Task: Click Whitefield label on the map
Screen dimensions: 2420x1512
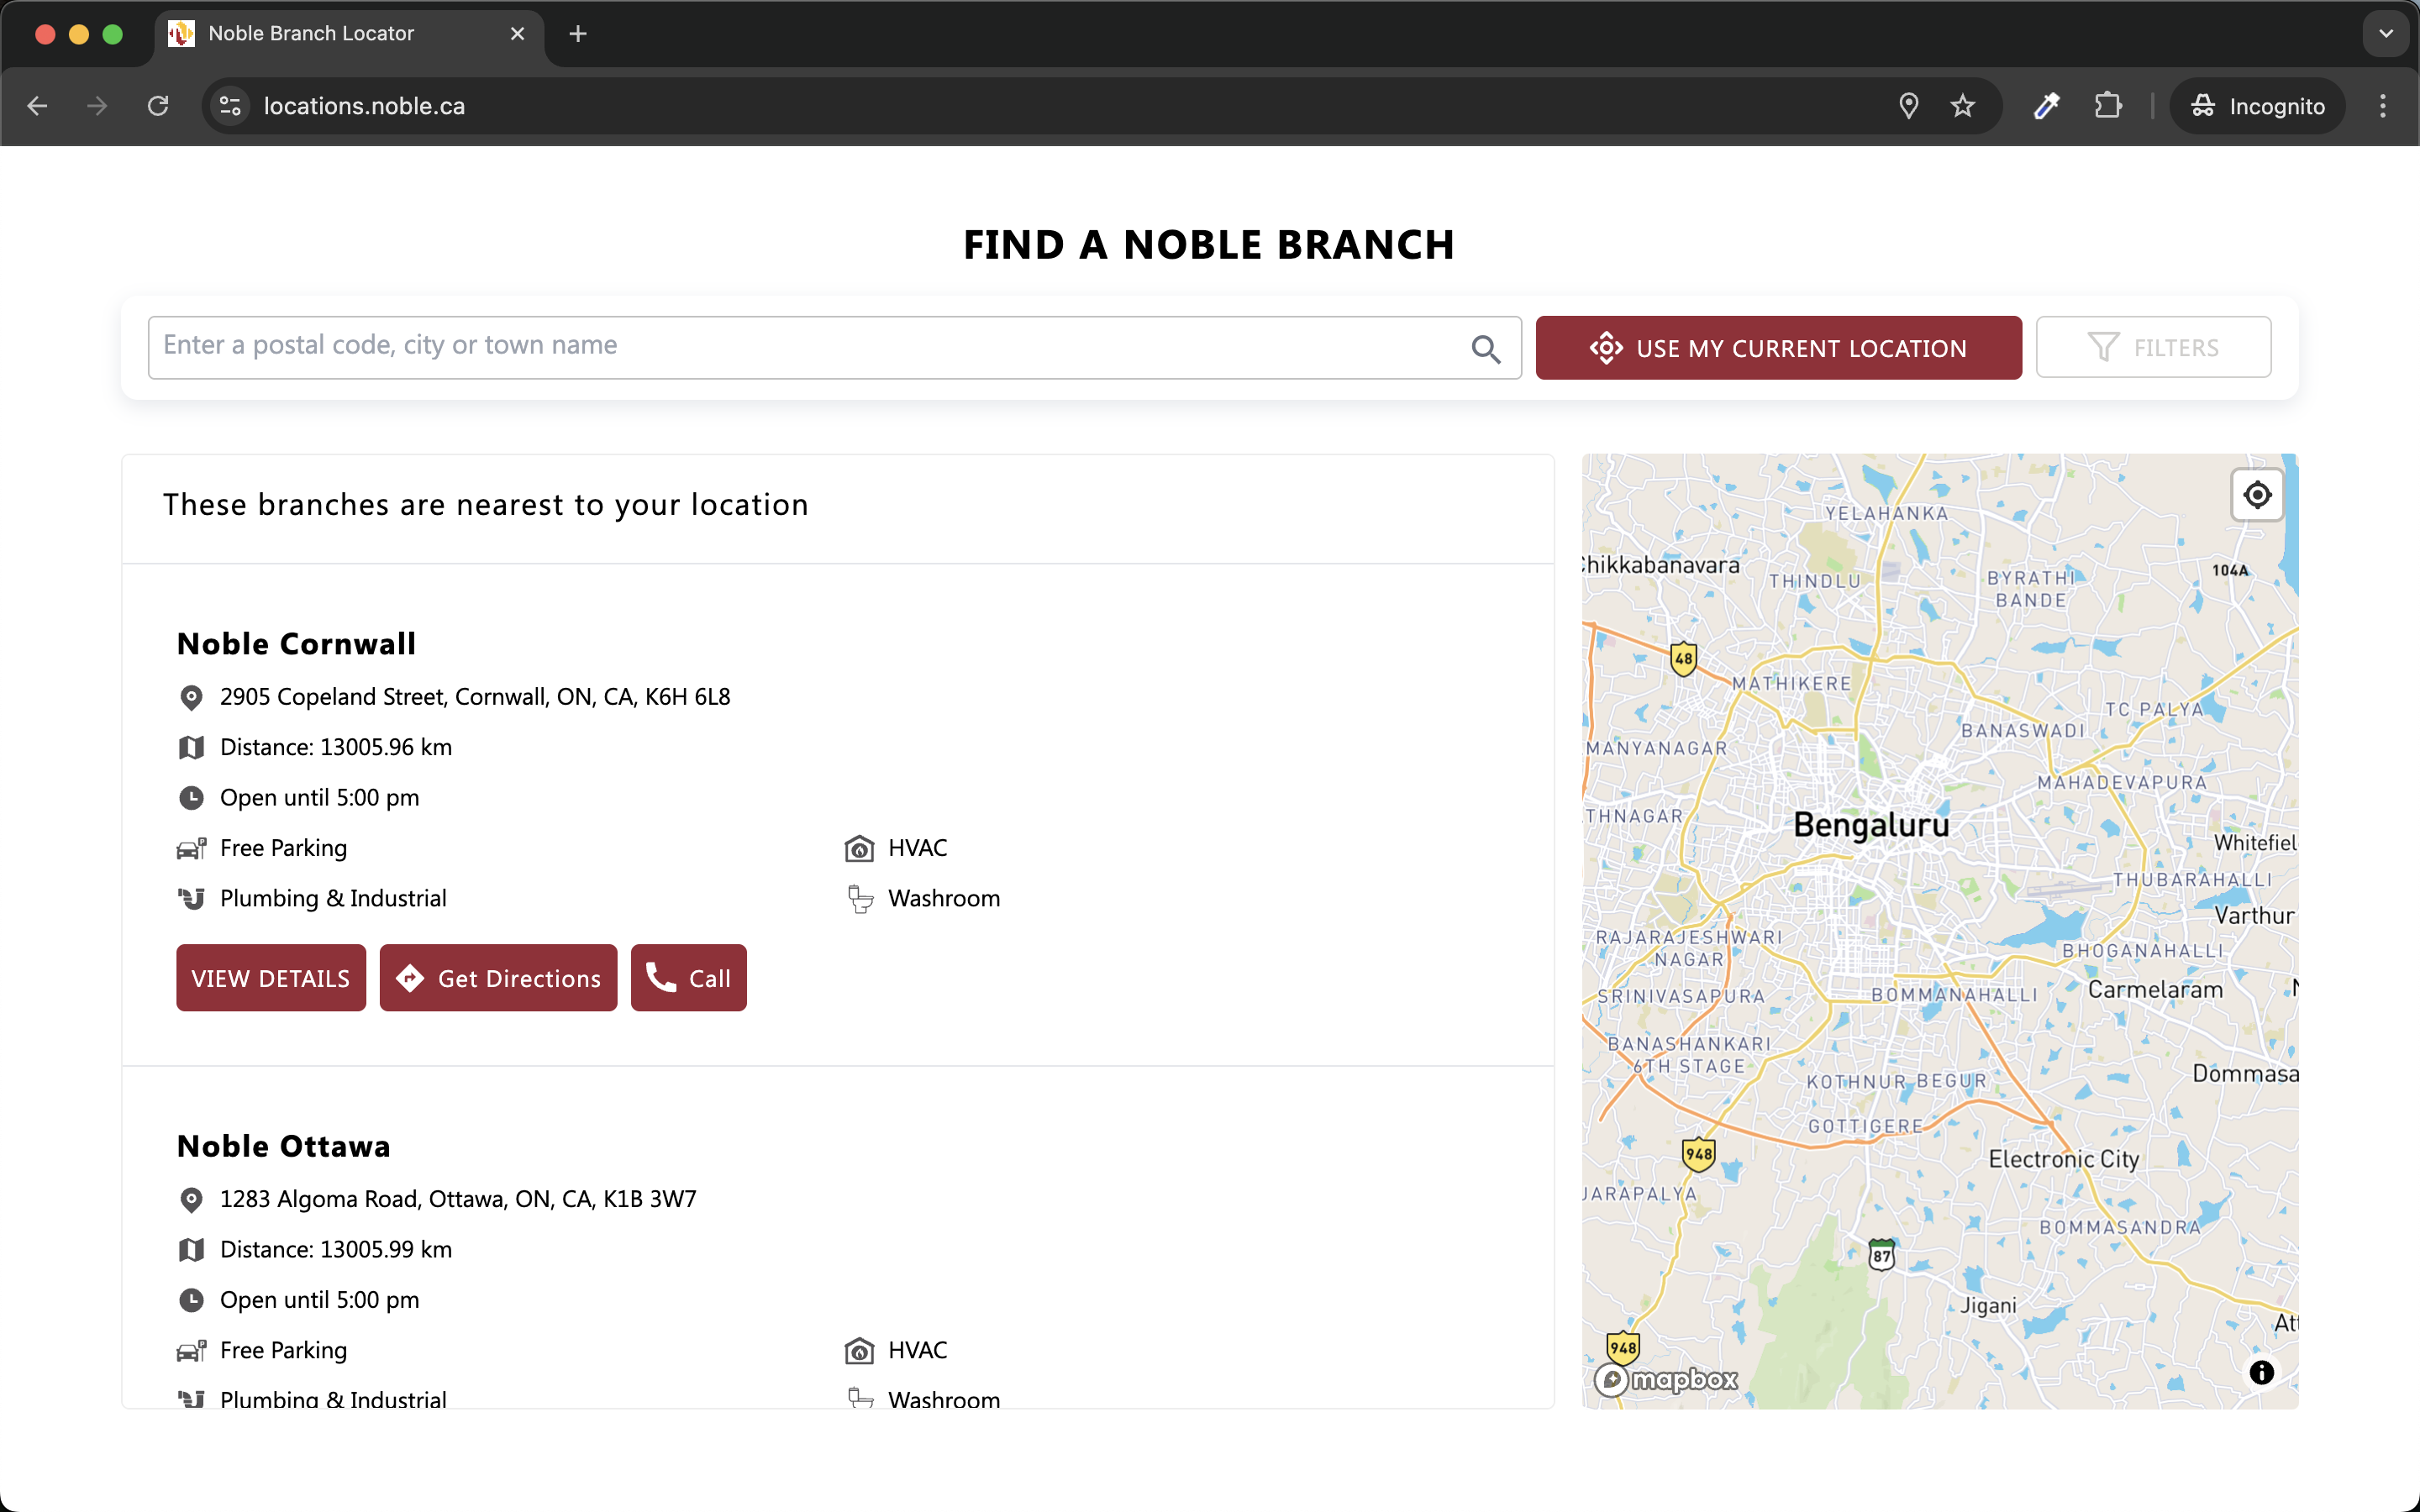Action: pos(2255,843)
